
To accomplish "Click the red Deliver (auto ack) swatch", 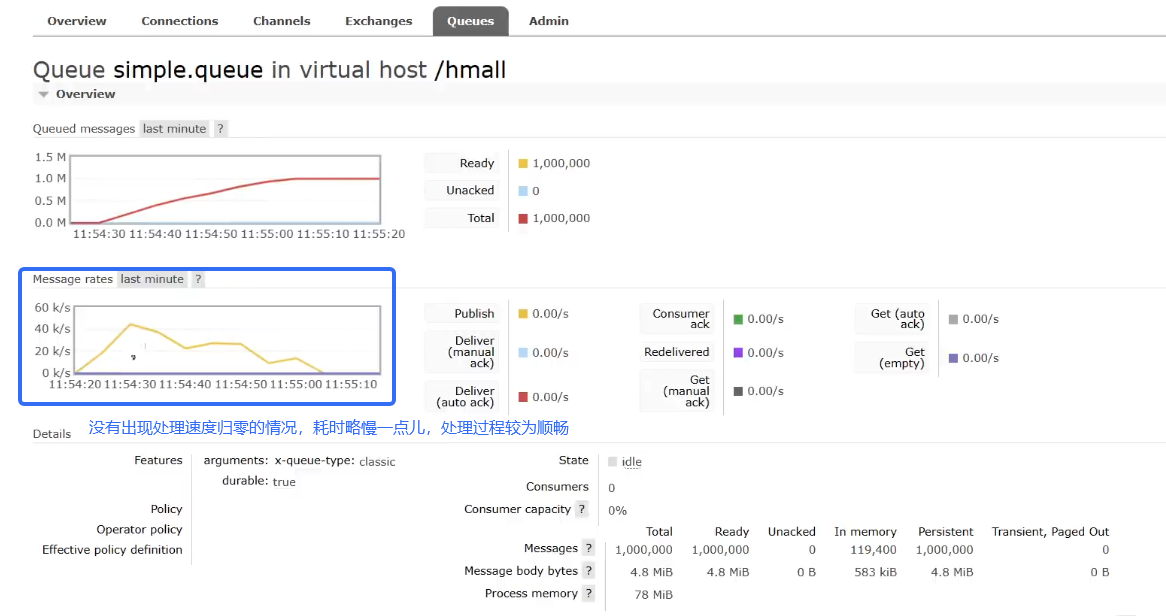I will point(523,397).
